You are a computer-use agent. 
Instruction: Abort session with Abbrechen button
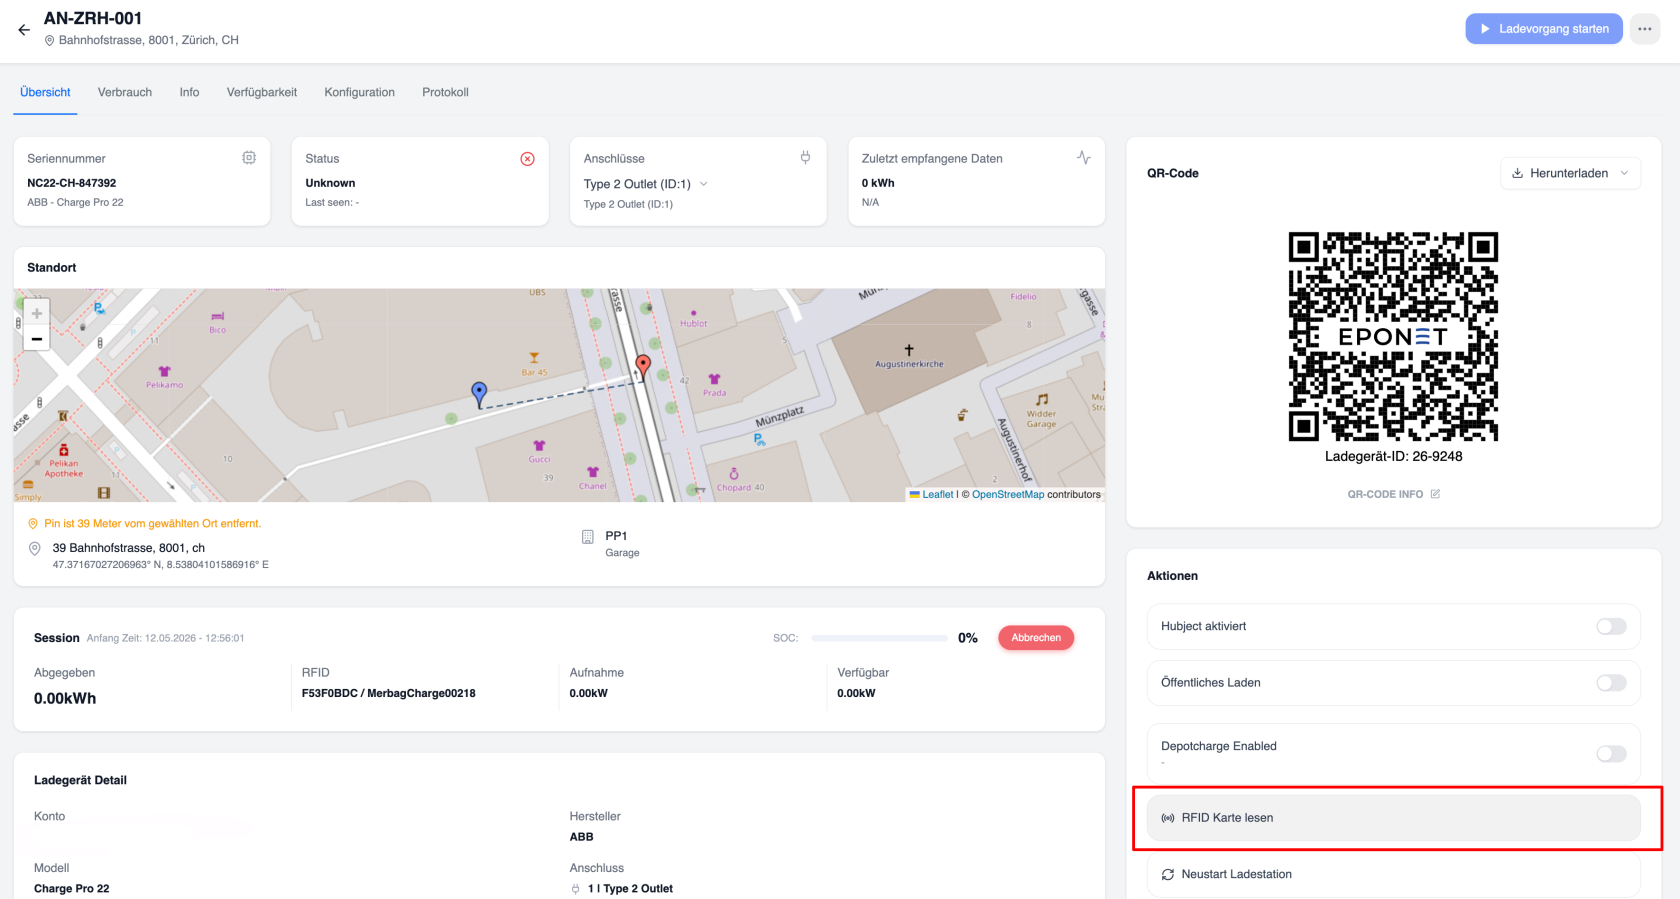tap(1036, 638)
